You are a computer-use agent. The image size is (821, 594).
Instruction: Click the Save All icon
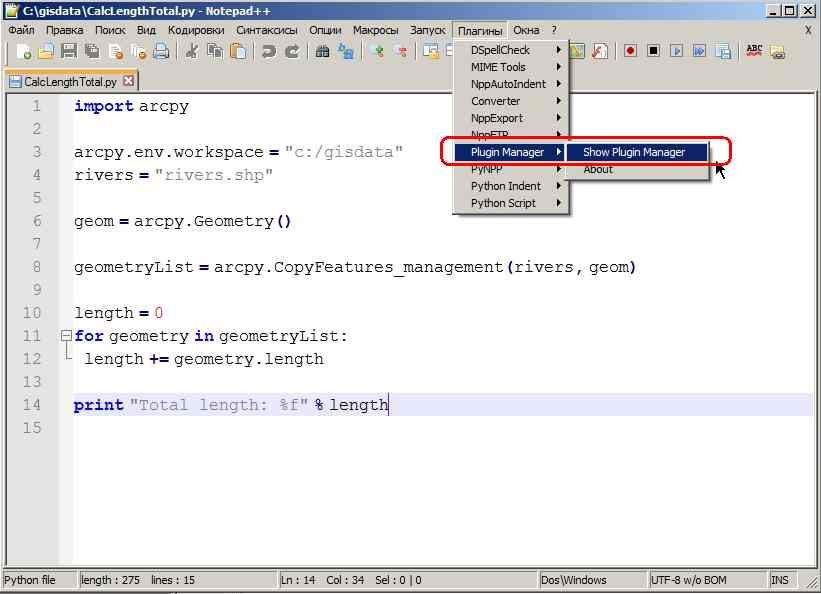coord(93,52)
